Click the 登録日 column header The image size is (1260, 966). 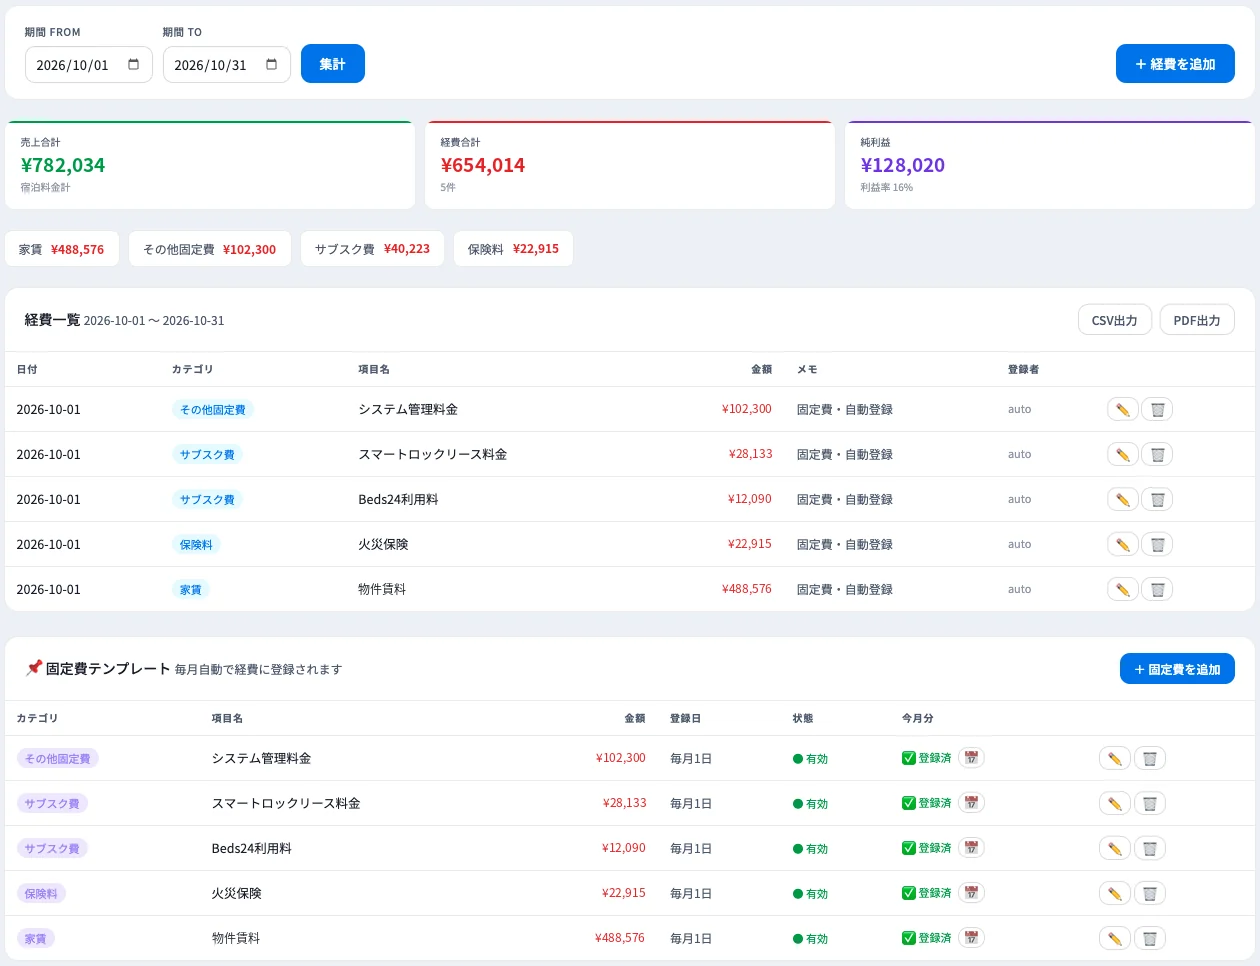(x=685, y=718)
